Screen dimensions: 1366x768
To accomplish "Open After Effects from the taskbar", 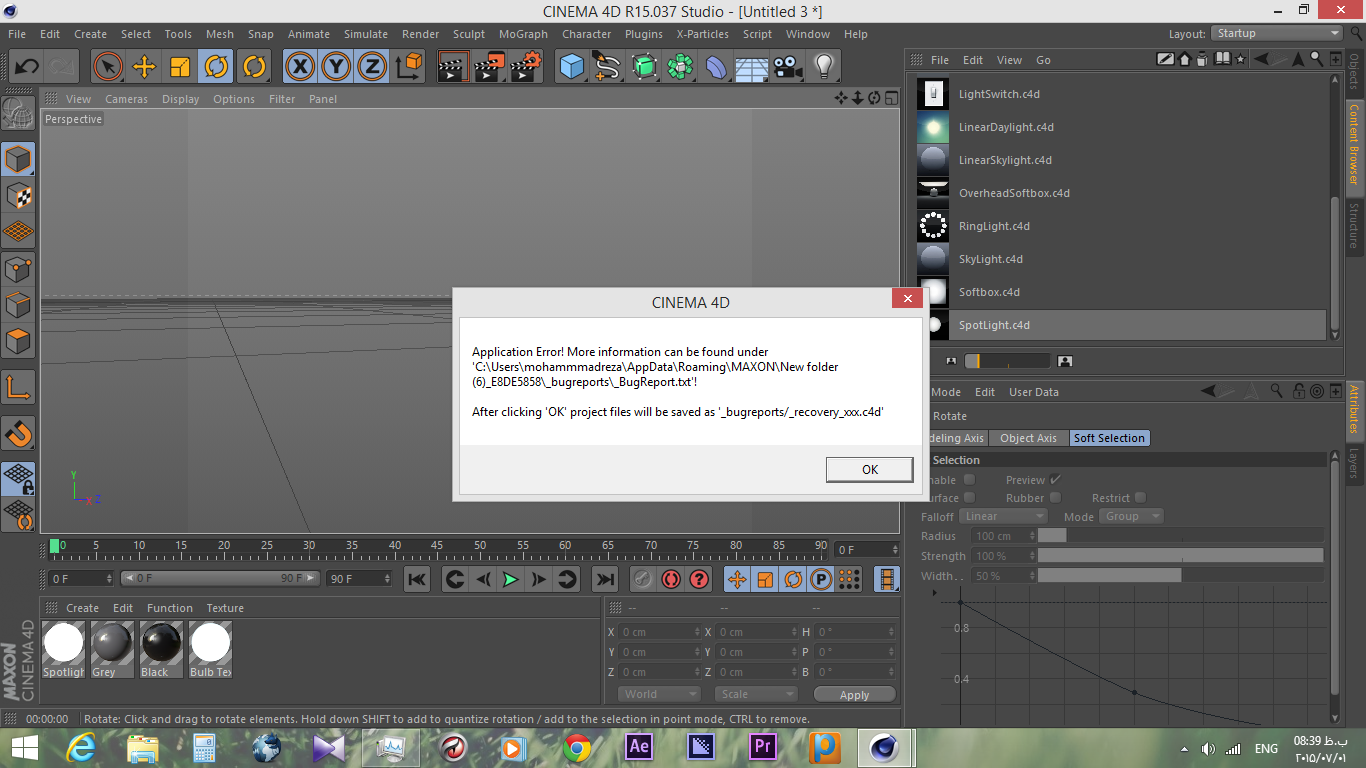I will click(x=639, y=747).
